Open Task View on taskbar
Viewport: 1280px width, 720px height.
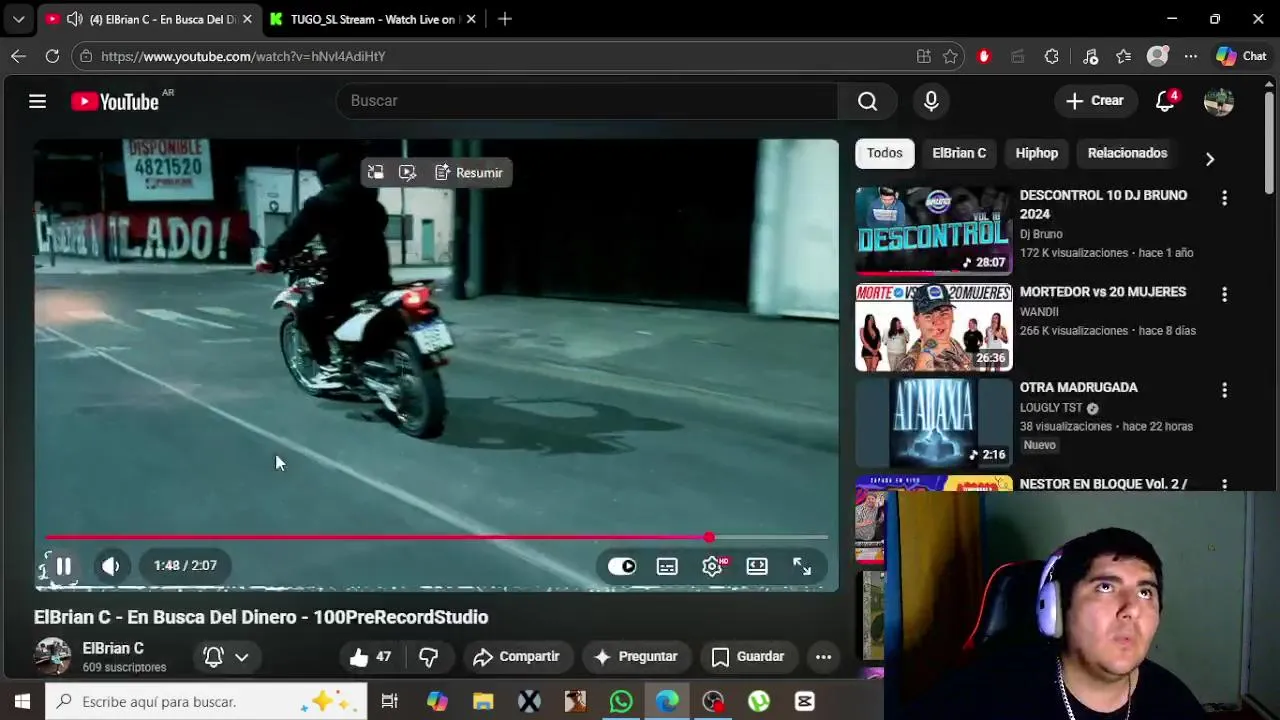pos(389,702)
